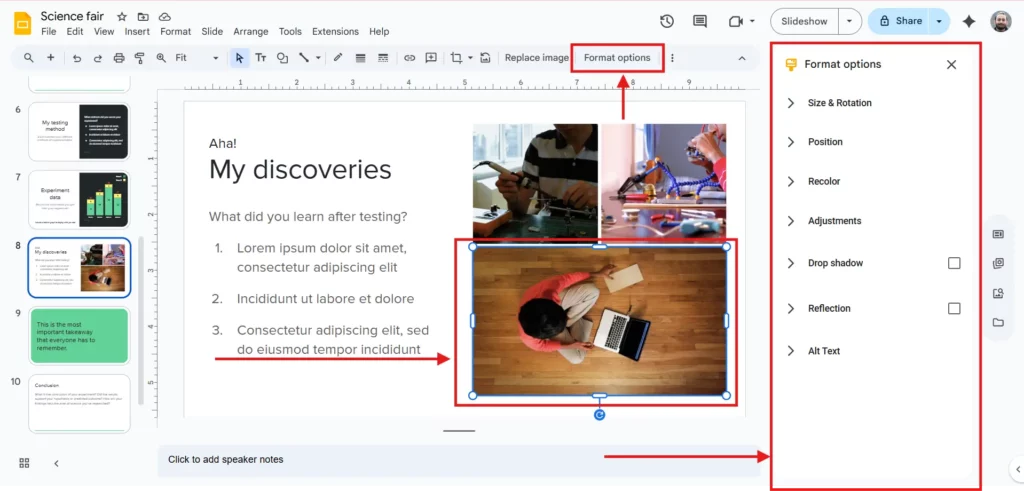This screenshot has width=1024, height=491.
Task: Open the zoom Fit dropdown
Action: click(x=197, y=58)
